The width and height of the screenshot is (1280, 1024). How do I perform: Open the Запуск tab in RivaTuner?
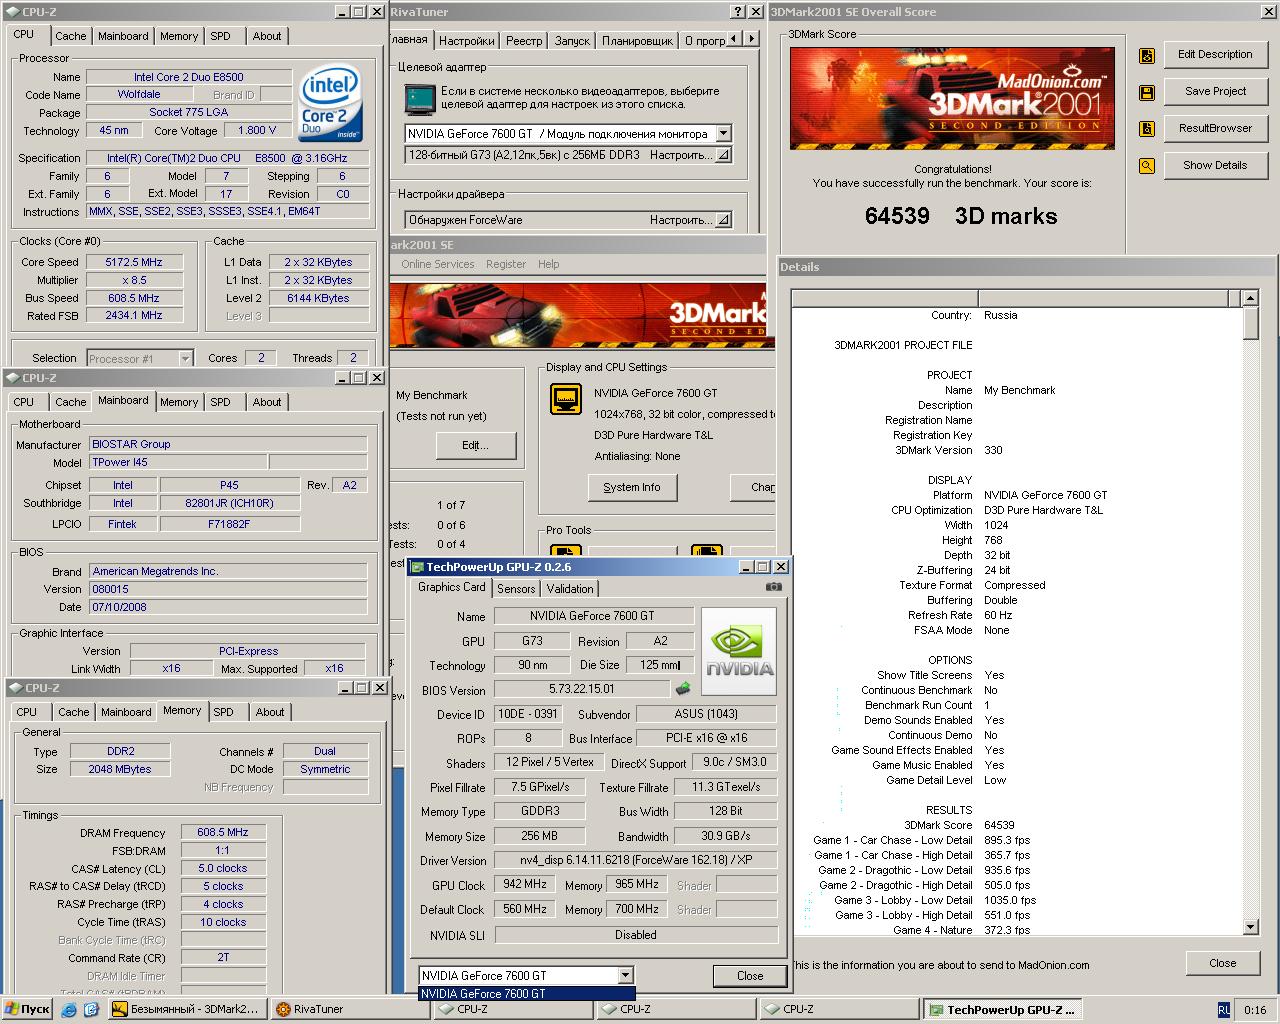coord(572,41)
